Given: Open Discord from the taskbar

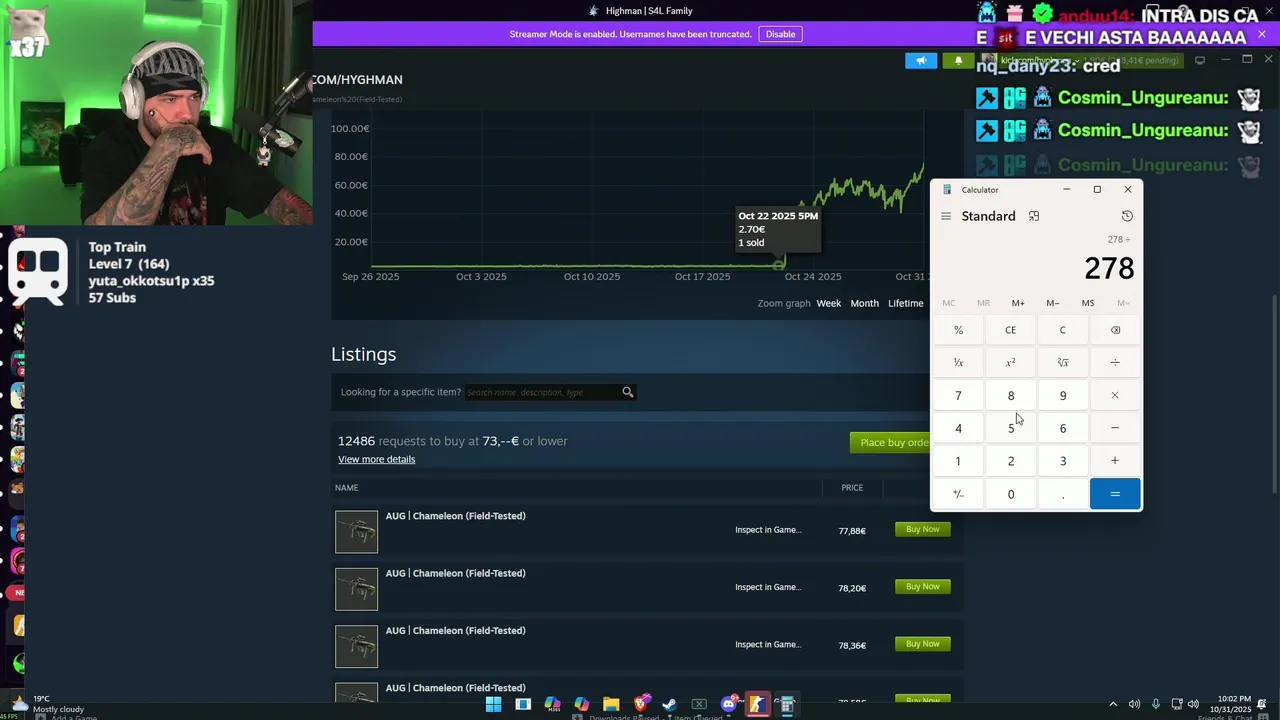Looking at the screenshot, I should [x=729, y=704].
